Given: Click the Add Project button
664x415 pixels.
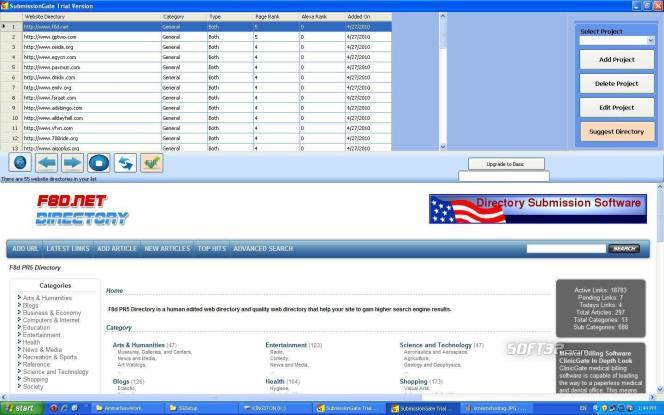Looking at the screenshot, I should tap(616, 60).
